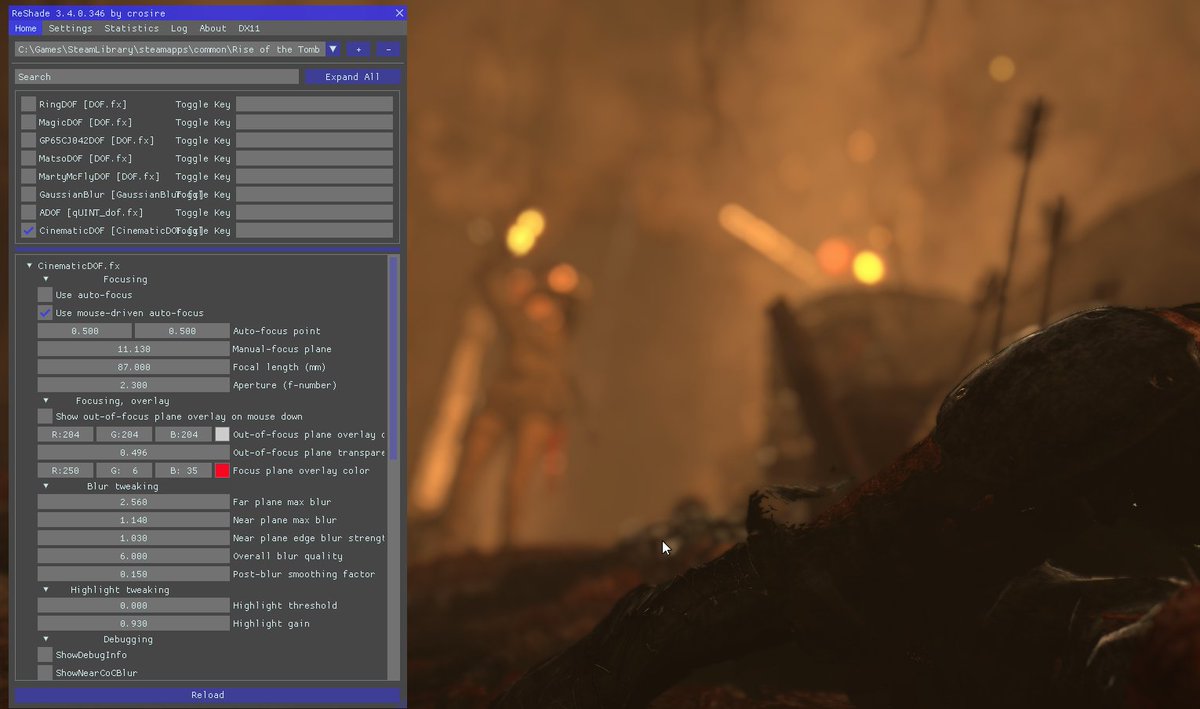Collapse the Blur tweaking section
Image resolution: width=1200 pixels, height=709 pixels.
[45, 486]
